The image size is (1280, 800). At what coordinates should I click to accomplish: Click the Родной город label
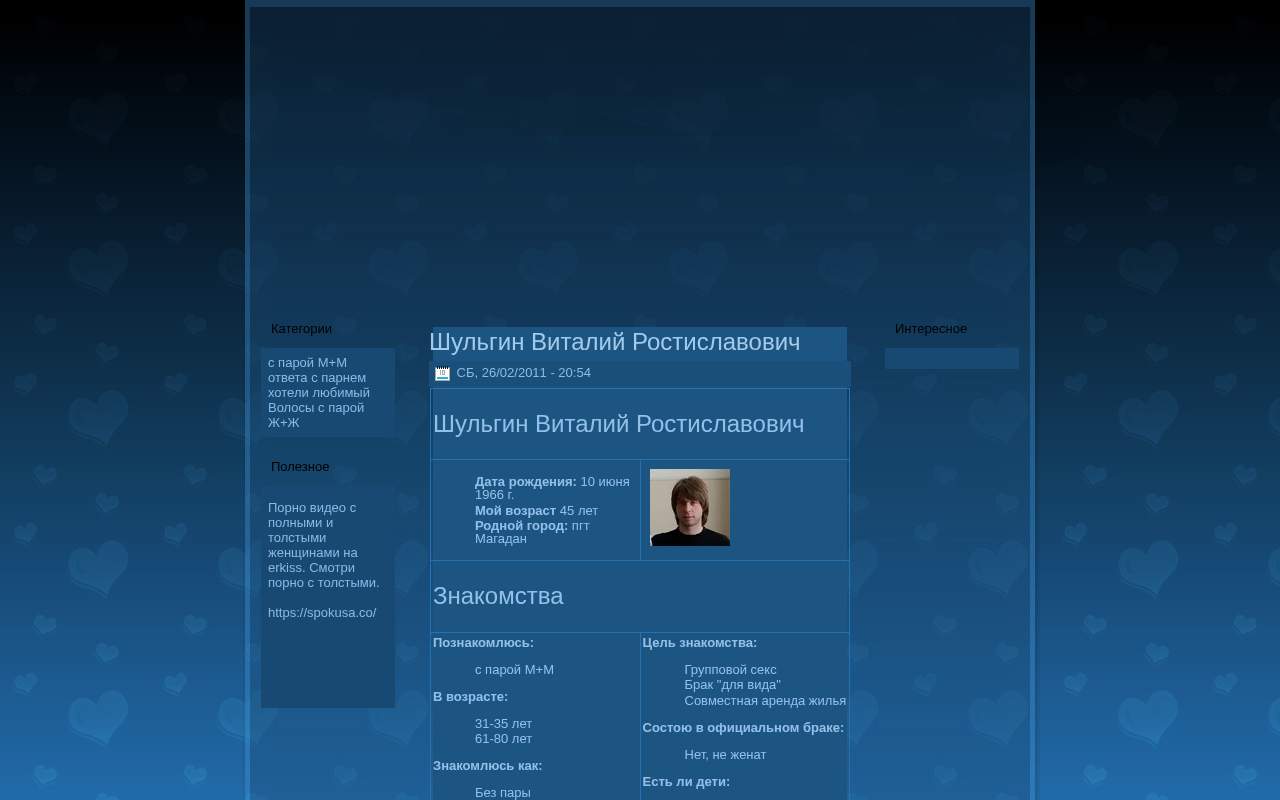click(x=522, y=526)
